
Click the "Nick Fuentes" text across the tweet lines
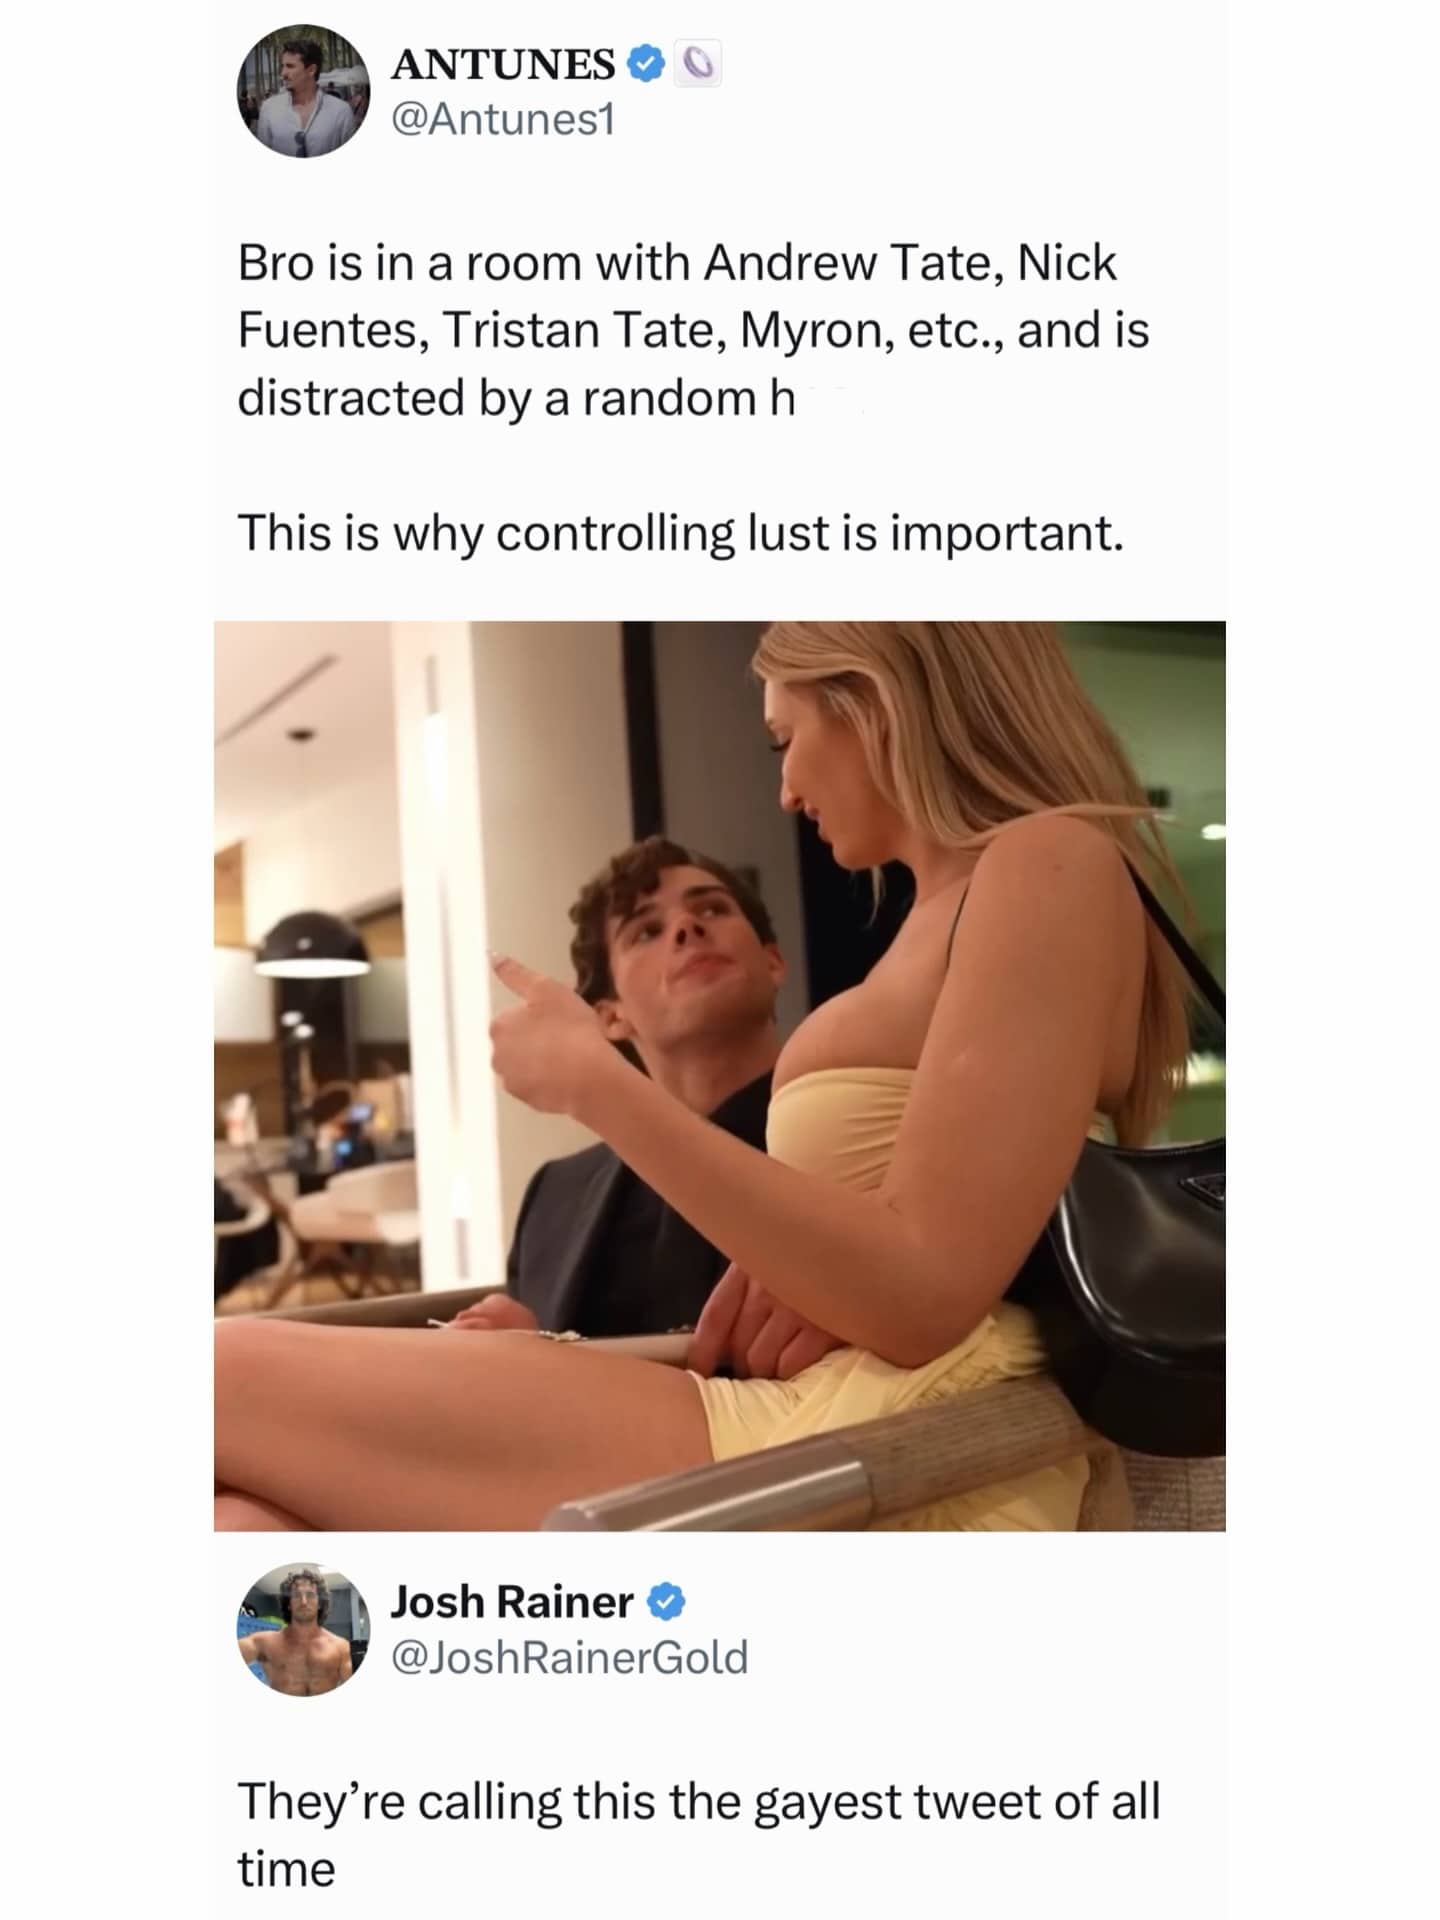(1066, 264)
